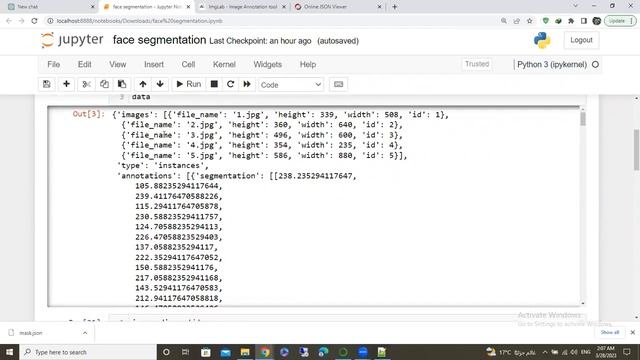Open the notification center icon
640x360 pixels.
pos(627,352)
